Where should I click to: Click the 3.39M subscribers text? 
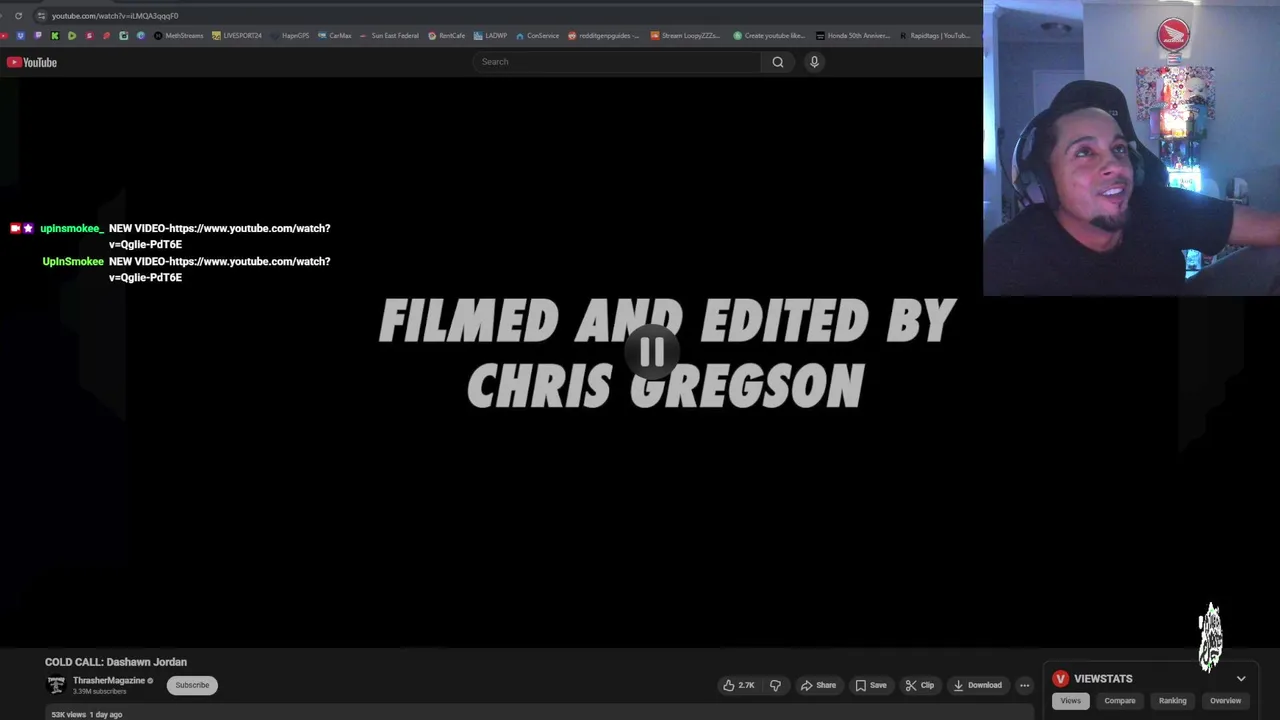(x=99, y=692)
